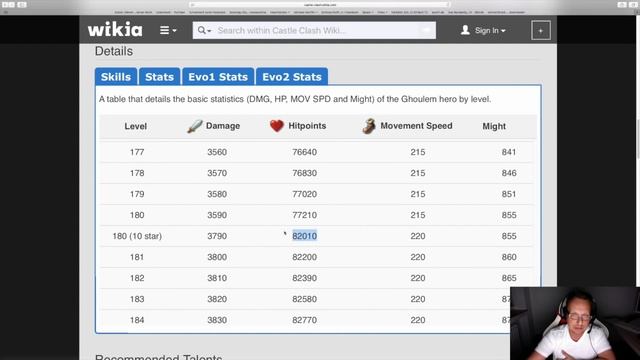
Task: Switch to the Evo1 Stats tab
Action: (218, 77)
